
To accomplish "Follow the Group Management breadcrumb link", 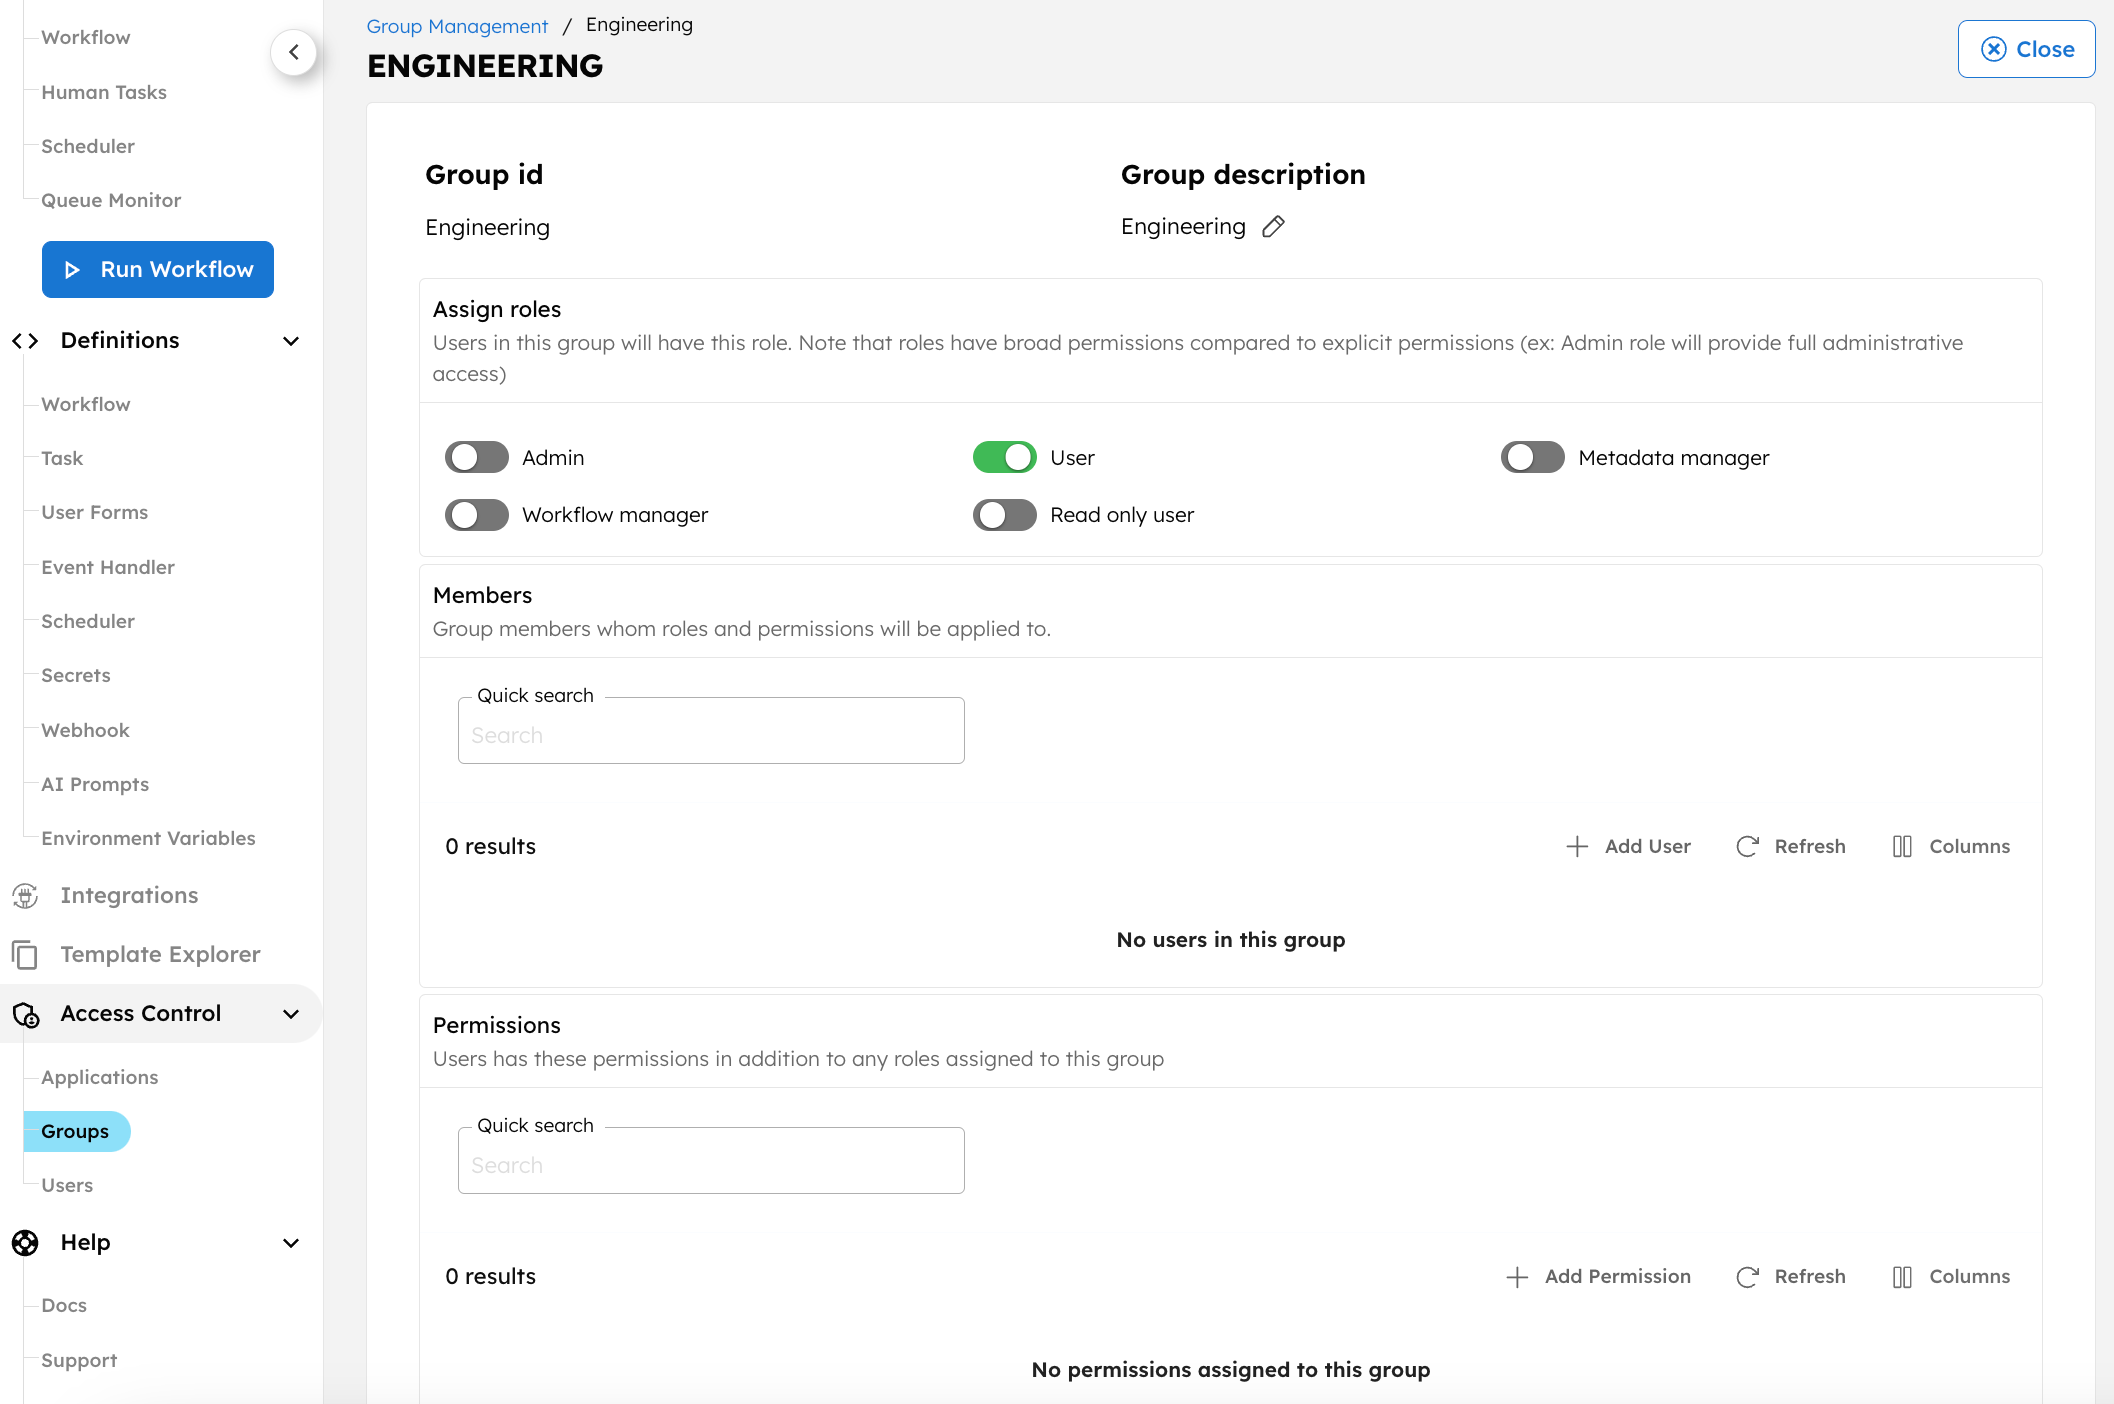I will tap(457, 26).
